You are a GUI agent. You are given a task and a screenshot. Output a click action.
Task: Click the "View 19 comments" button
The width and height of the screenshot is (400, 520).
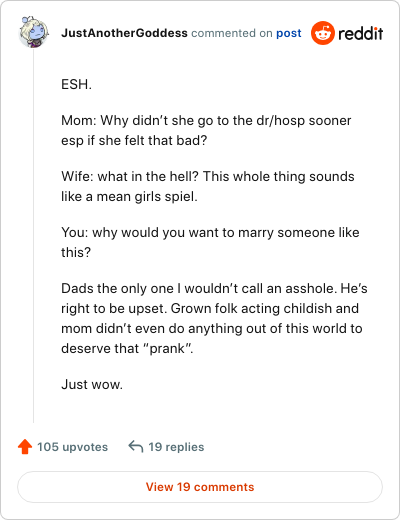click(x=200, y=487)
